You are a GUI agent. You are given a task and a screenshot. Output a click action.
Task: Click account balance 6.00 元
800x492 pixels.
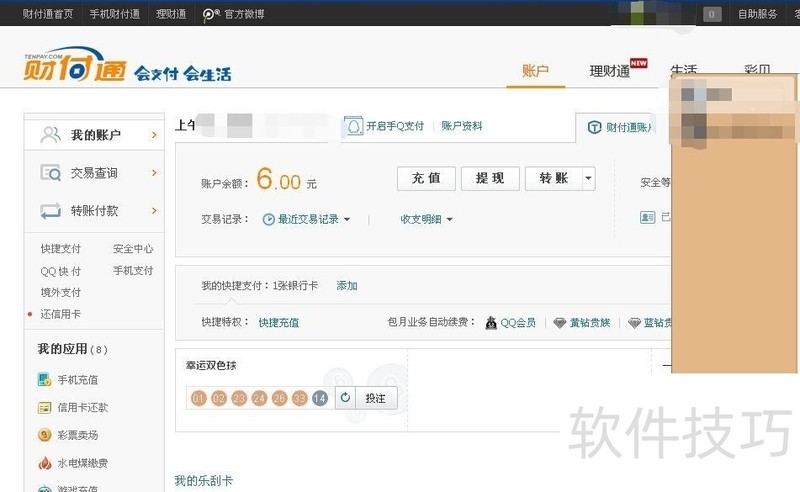click(x=286, y=179)
